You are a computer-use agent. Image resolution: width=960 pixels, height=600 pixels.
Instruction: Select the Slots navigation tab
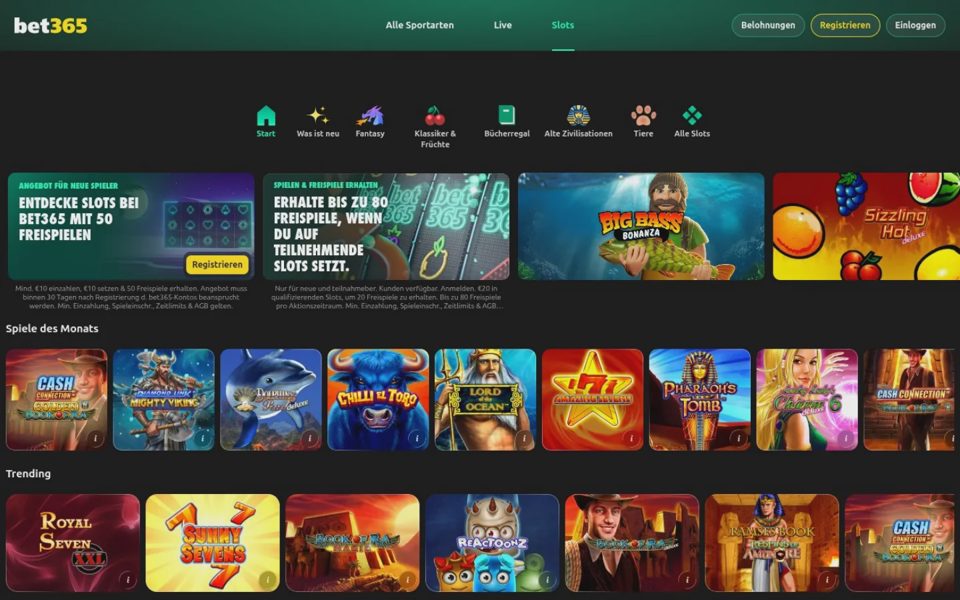tap(563, 25)
